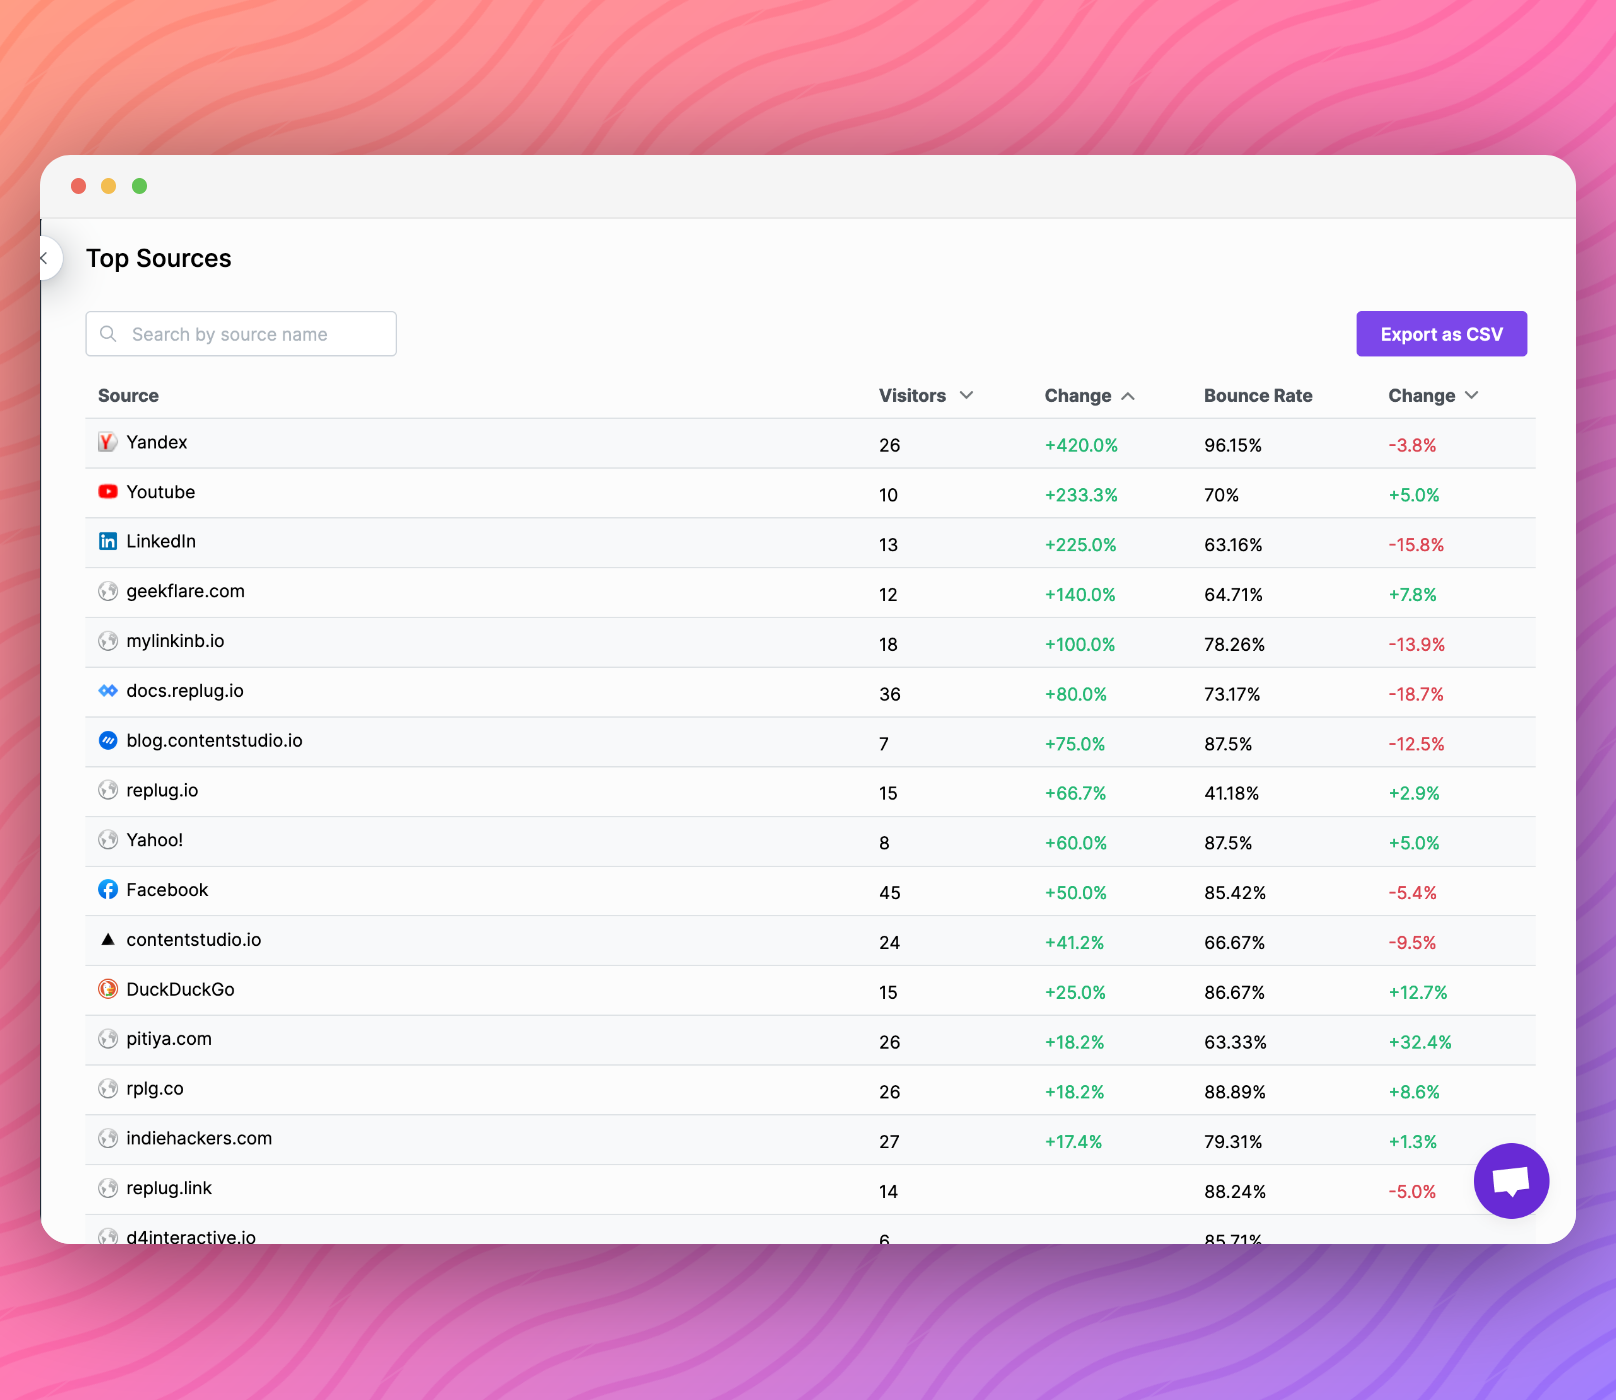
Task: Click the globe icon beside pitiya.com
Action: pos(108,1039)
